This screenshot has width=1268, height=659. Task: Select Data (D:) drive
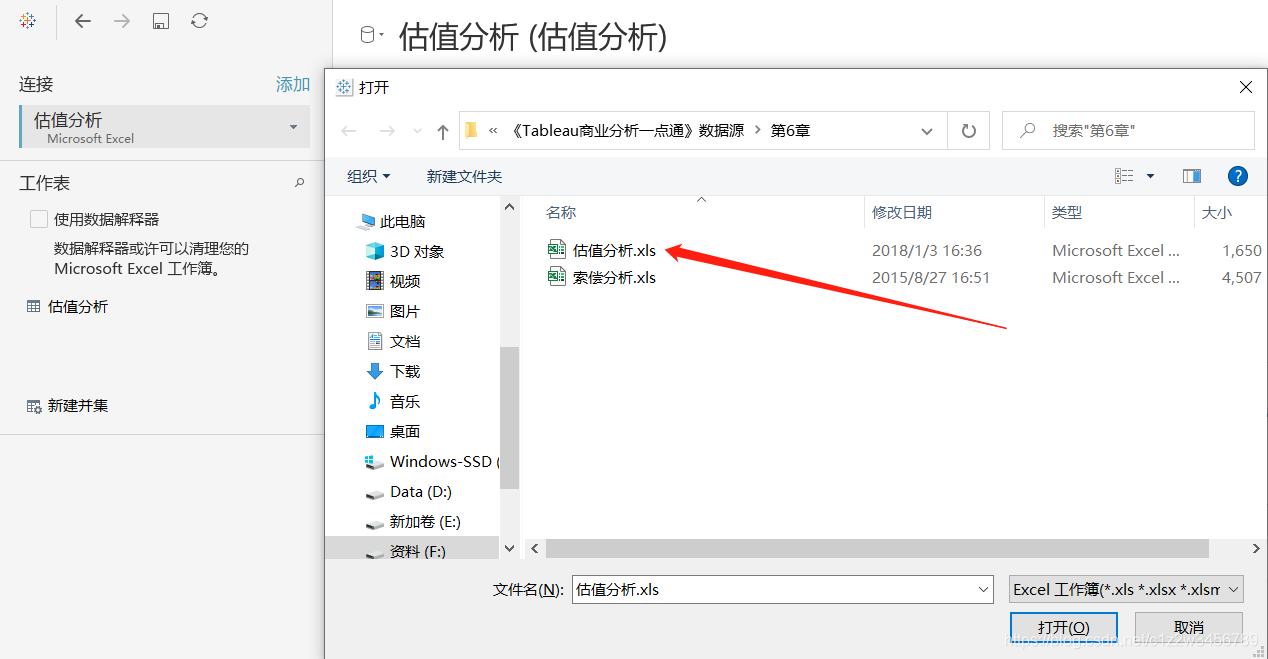coord(409,491)
